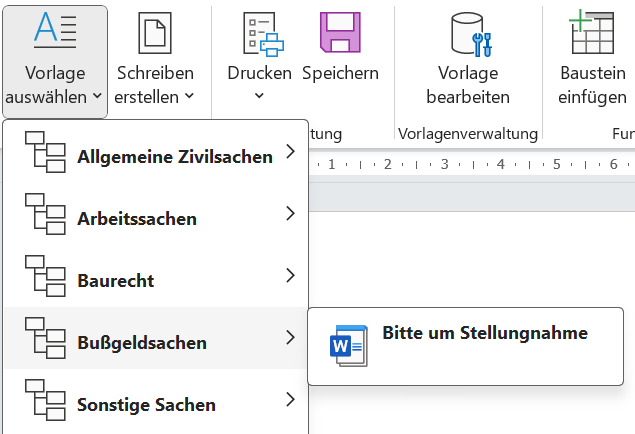Click the tree icon beside Allgemeine Zivilsachen
Image resolution: width=635 pixels, height=434 pixels.
44,155
